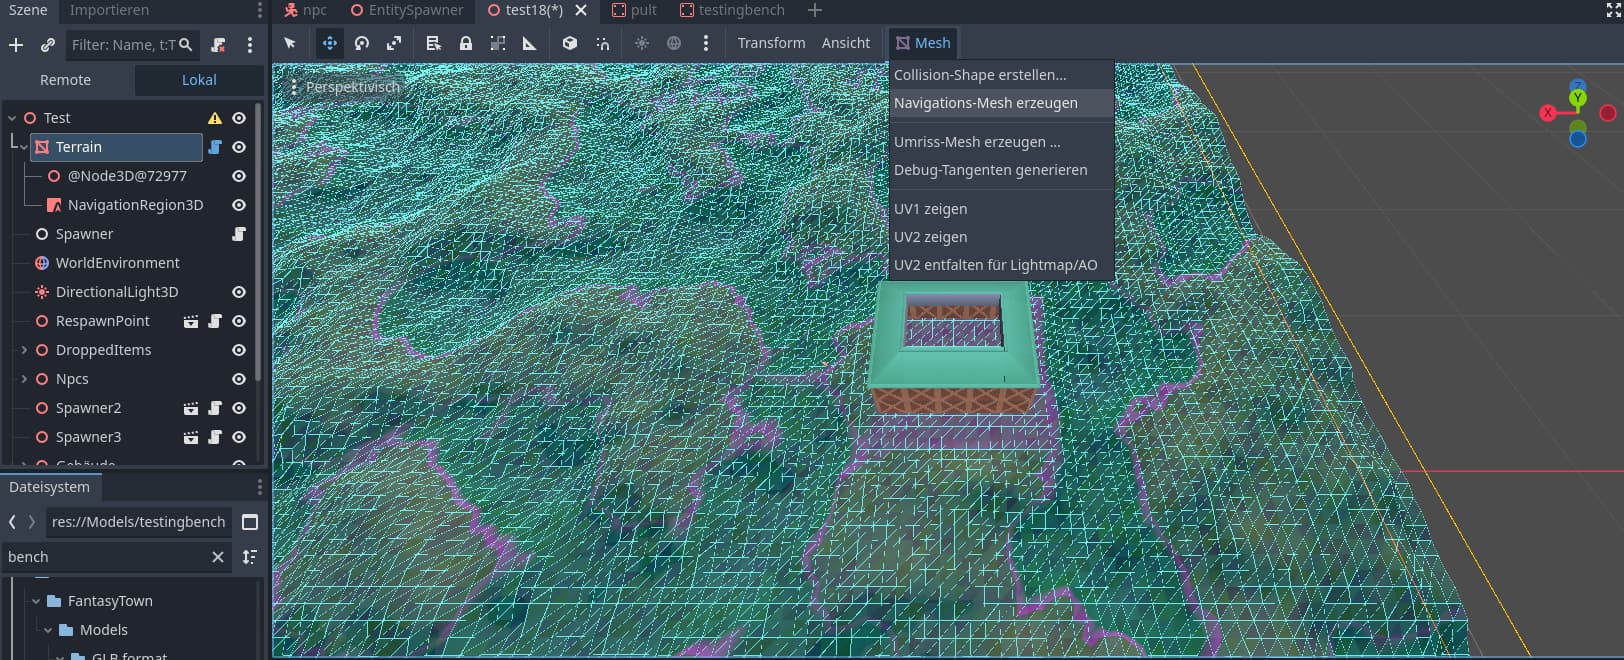Viewport: 1624px width, 660px height.
Task: Click the instance child scene link icon
Action: tap(47, 45)
